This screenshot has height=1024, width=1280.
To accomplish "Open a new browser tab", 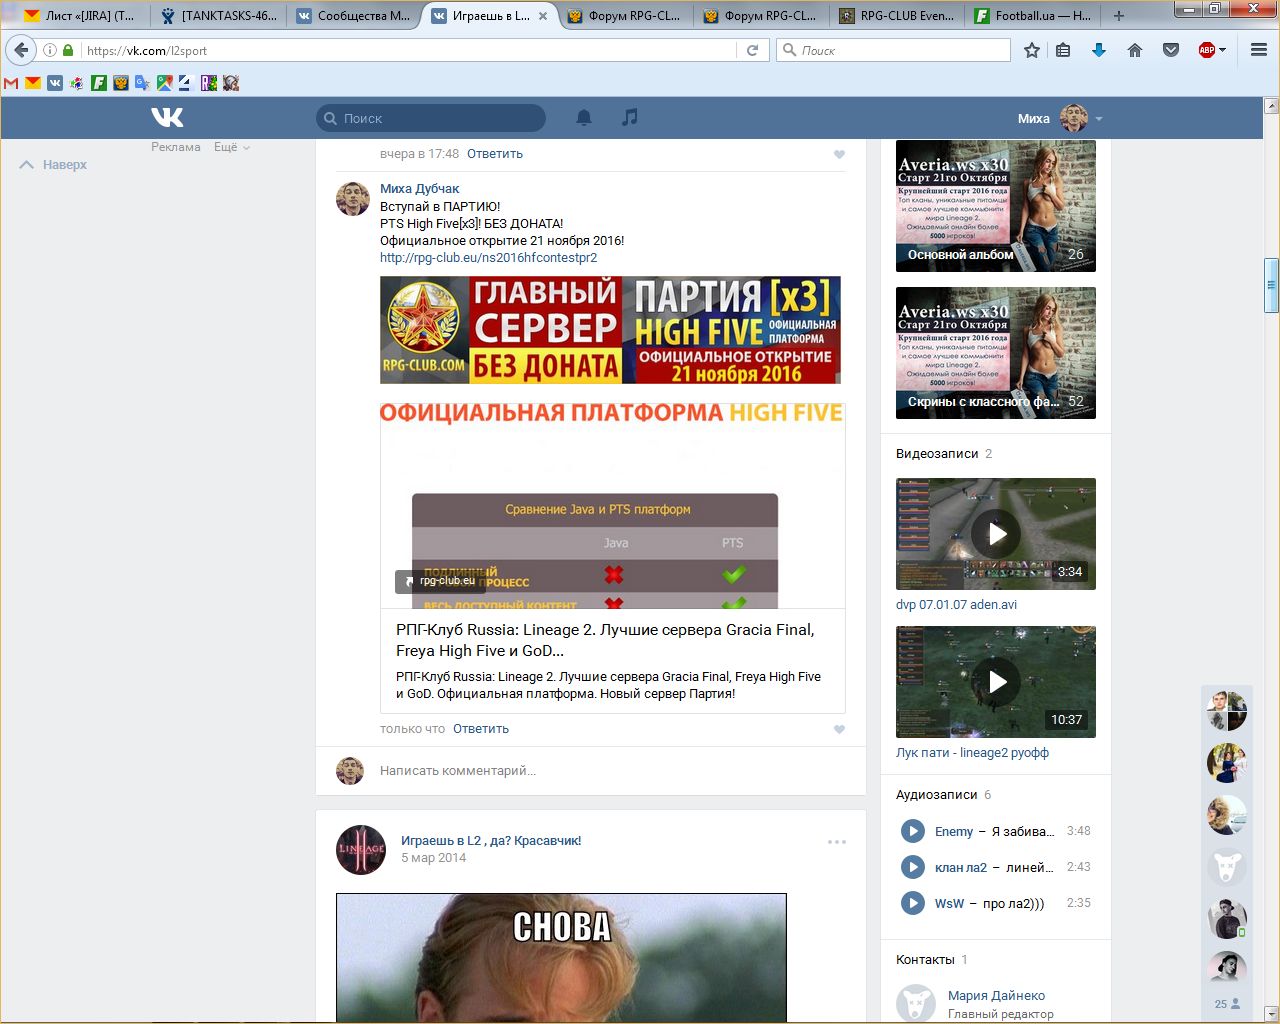I will pyautogui.click(x=1119, y=15).
